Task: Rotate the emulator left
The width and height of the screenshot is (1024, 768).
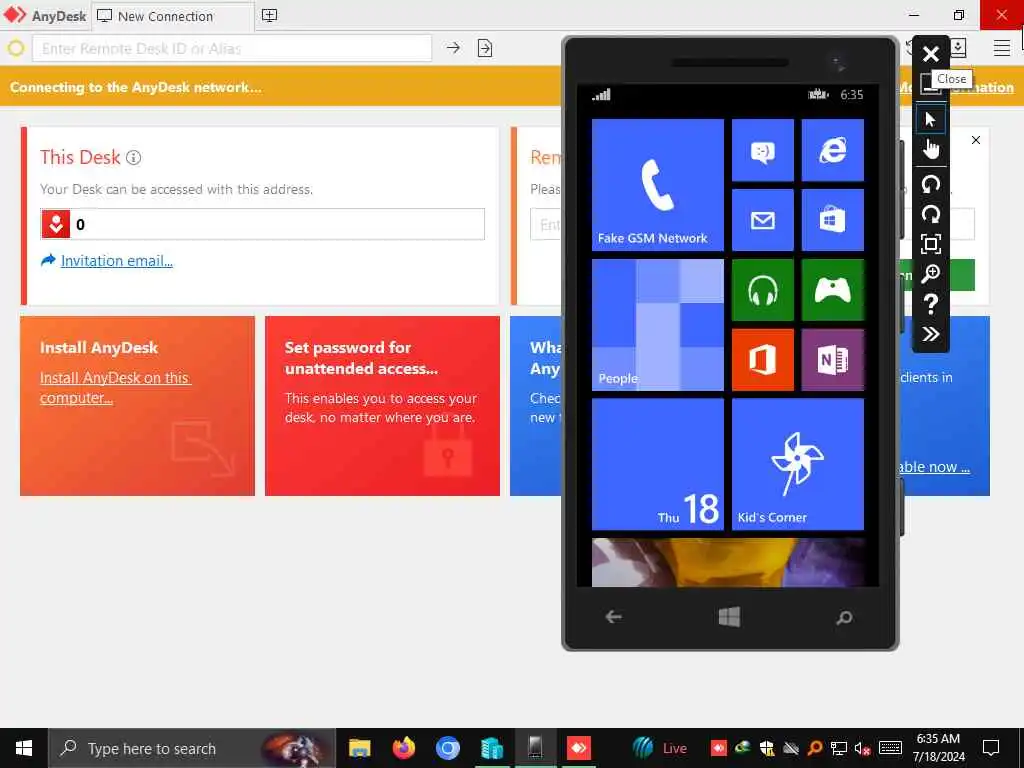Action: point(931,184)
